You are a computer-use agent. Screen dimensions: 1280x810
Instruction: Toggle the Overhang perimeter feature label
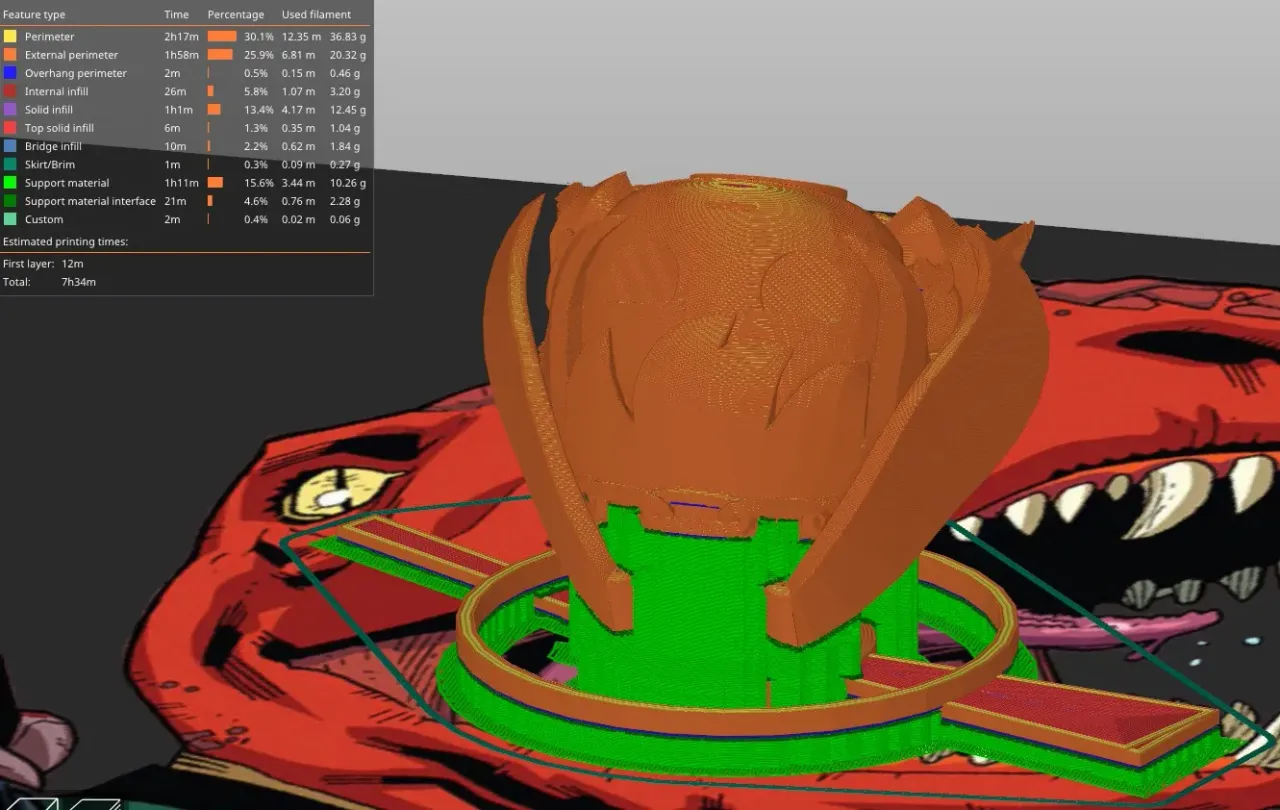pyautogui.click(x=76, y=73)
